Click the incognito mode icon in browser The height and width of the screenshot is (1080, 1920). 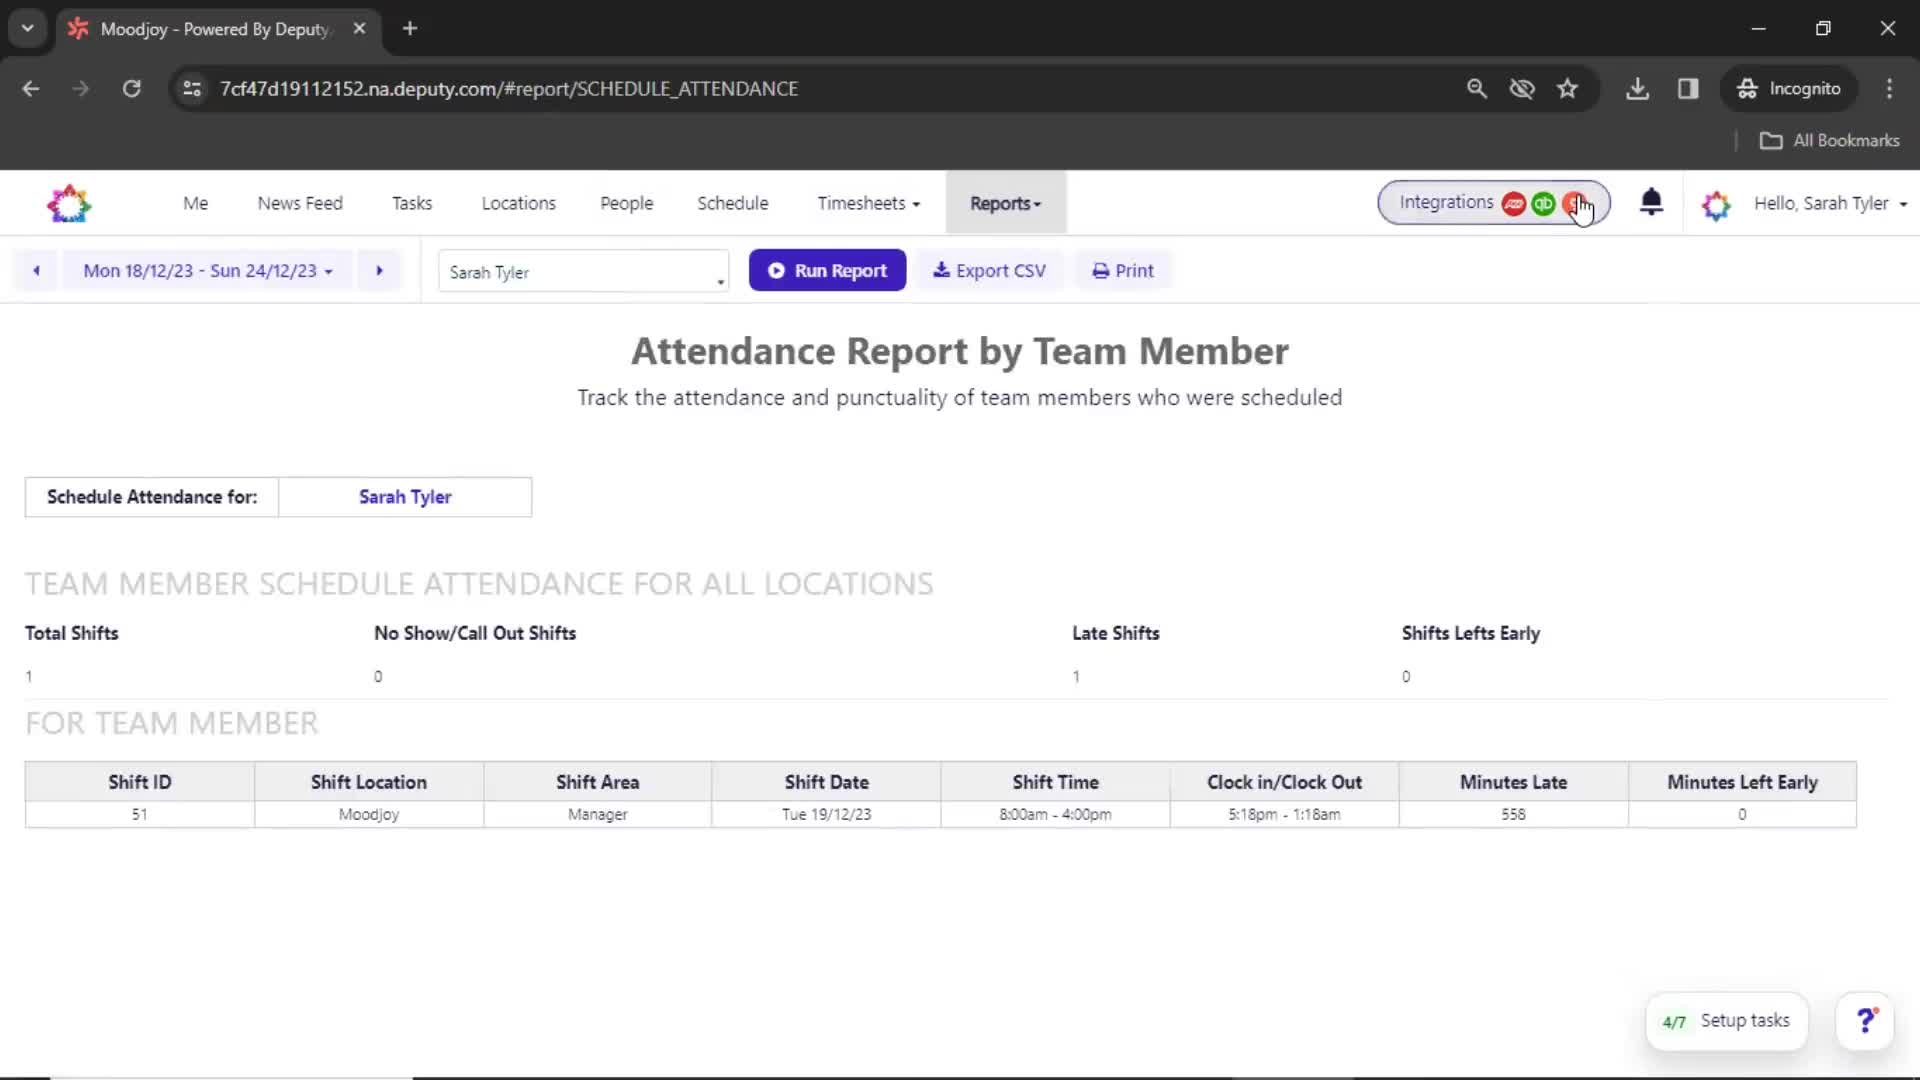tap(1749, 88)
